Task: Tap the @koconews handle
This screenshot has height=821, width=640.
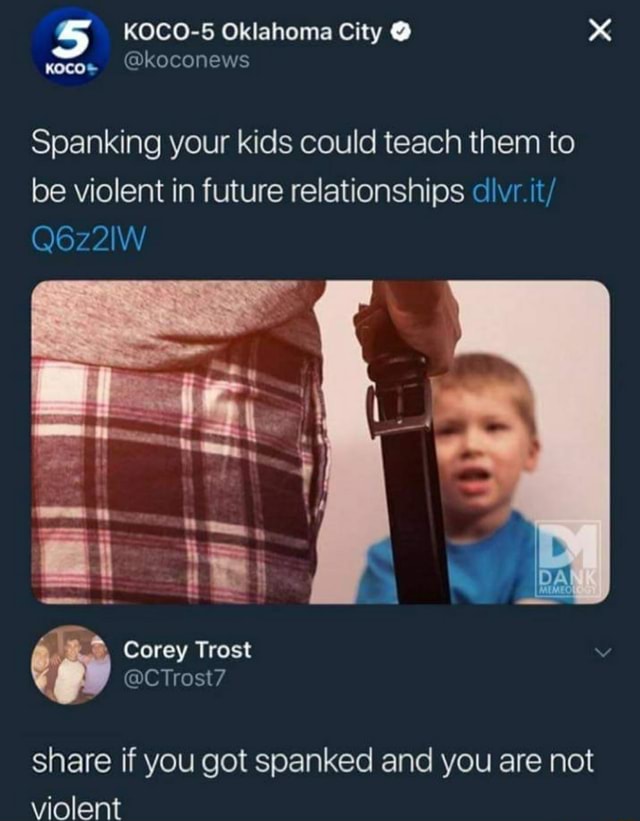Action: pos(186,60)
